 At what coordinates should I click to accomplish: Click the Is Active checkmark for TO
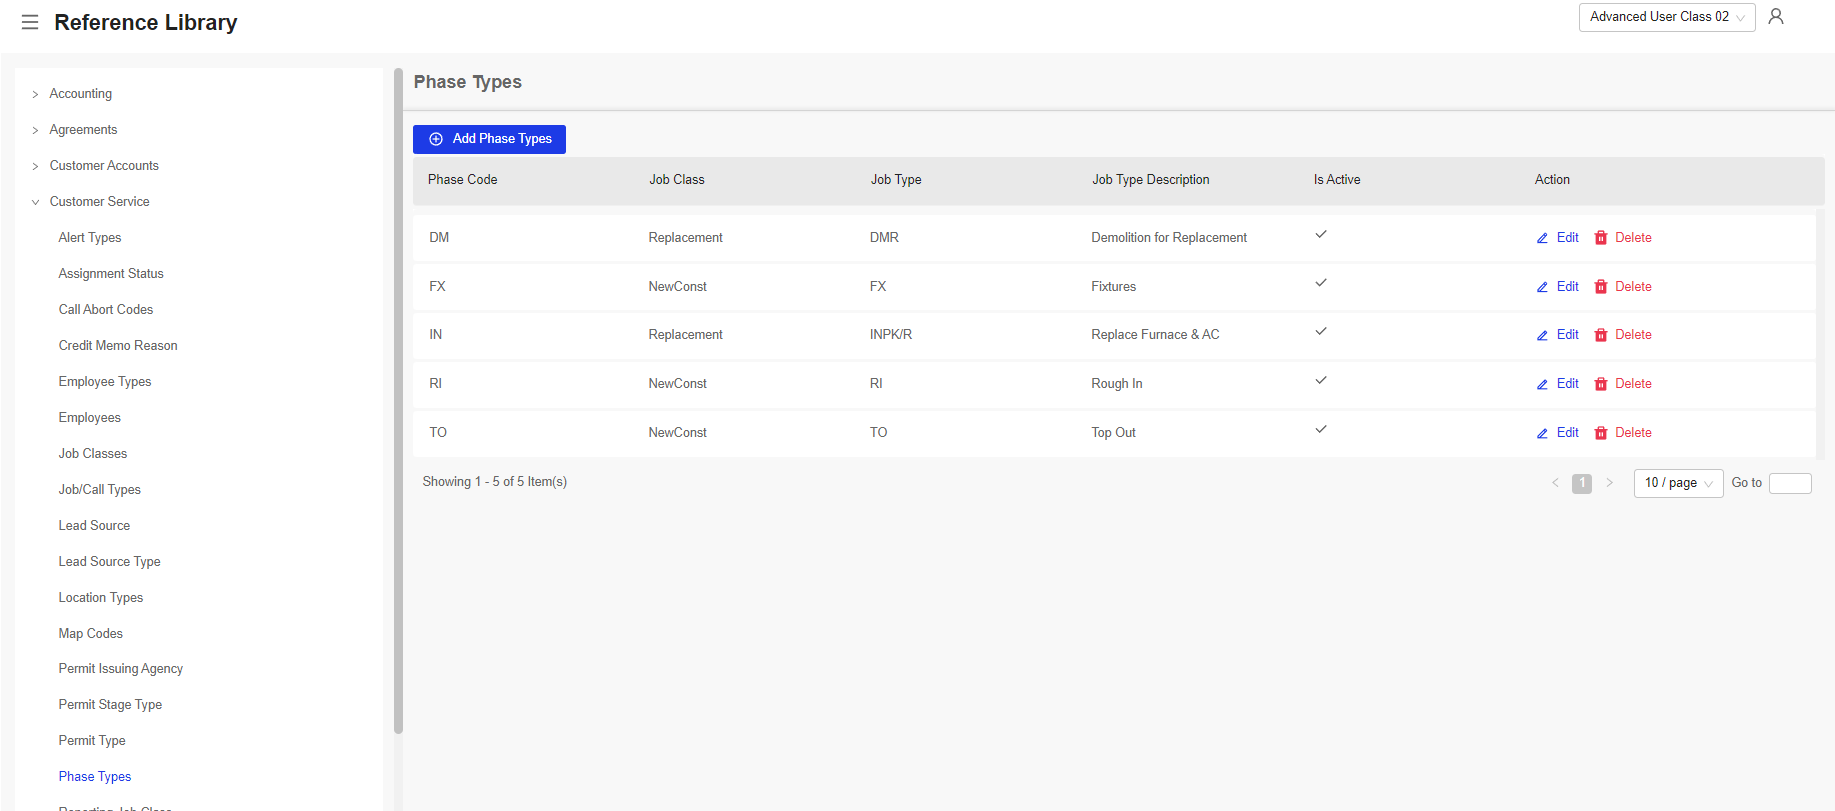pyautogui.click(x=1321, y=429)
